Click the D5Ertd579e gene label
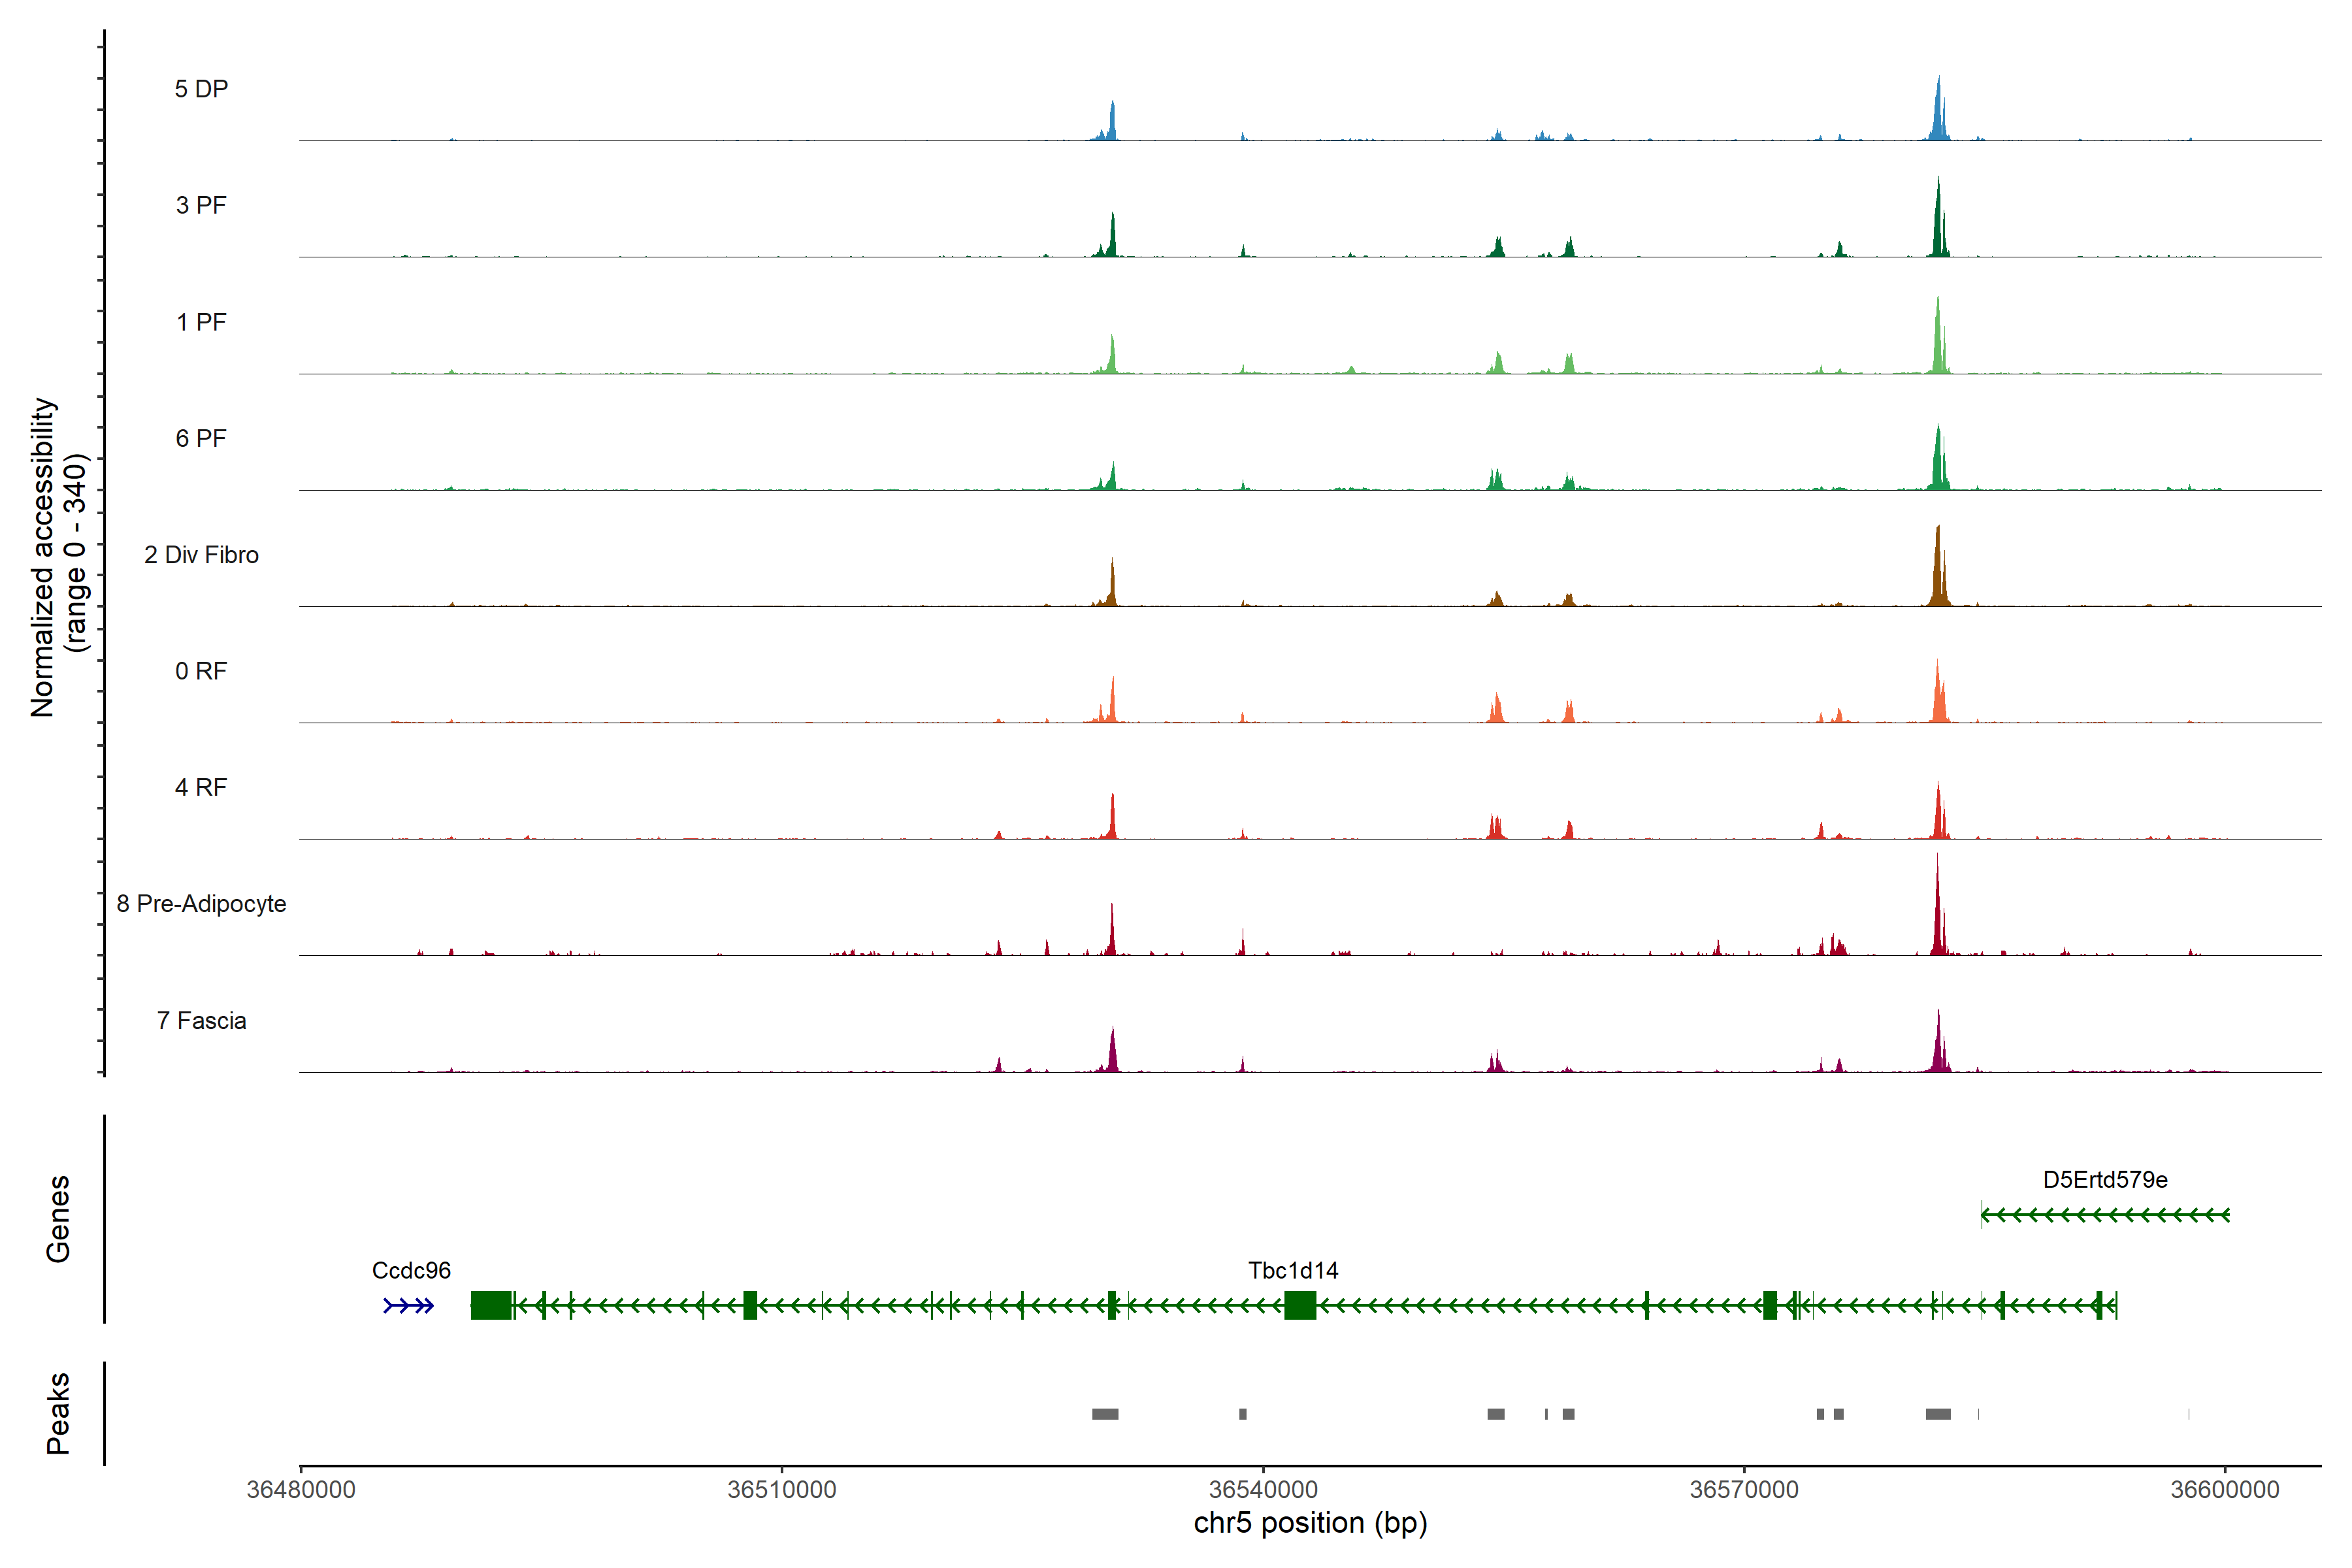This screenshot has width=2352, height=1568. [2105, 1180]
